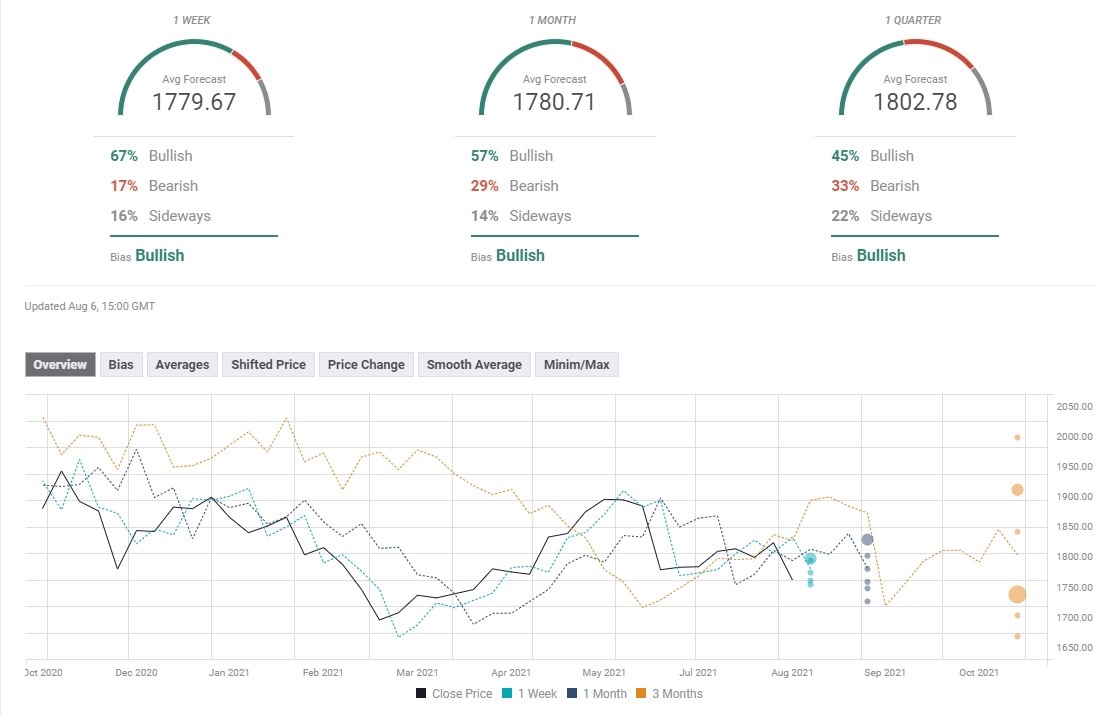Click the 67% Bullish percentage
1105x715 pixels.
(123, 156)
